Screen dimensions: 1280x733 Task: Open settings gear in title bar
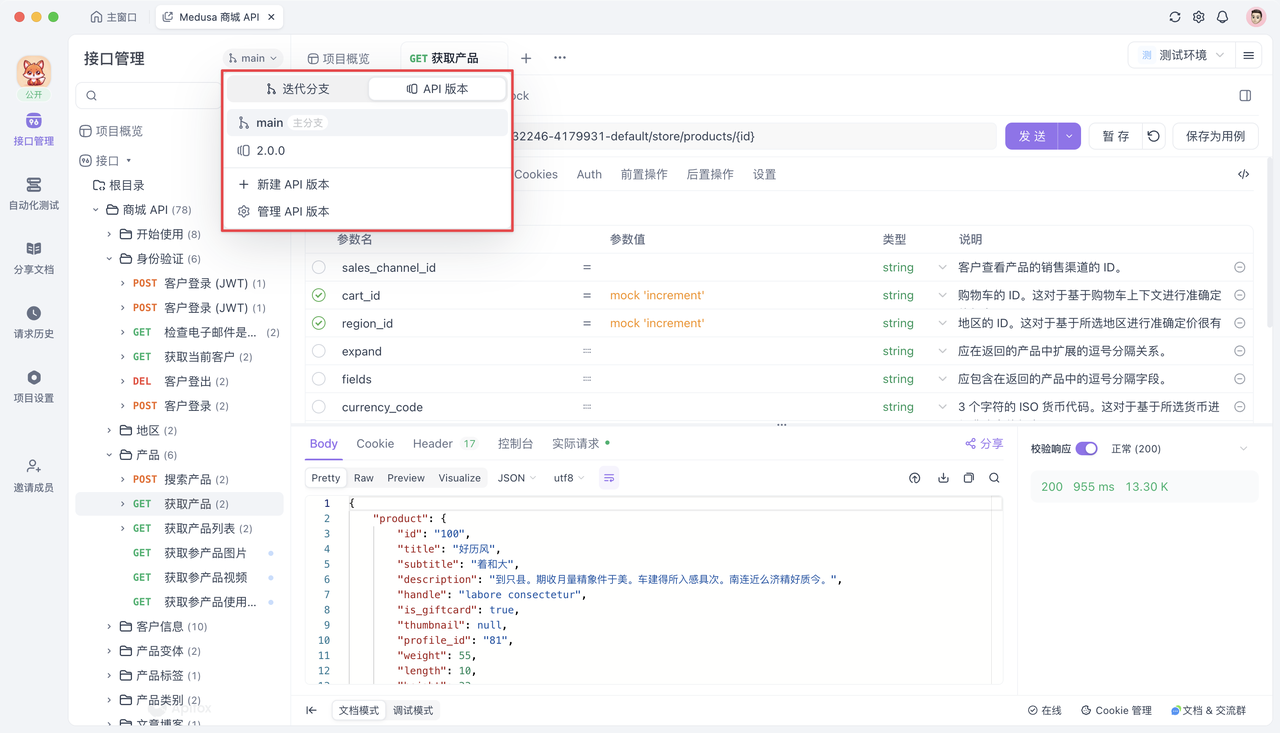1199,17
